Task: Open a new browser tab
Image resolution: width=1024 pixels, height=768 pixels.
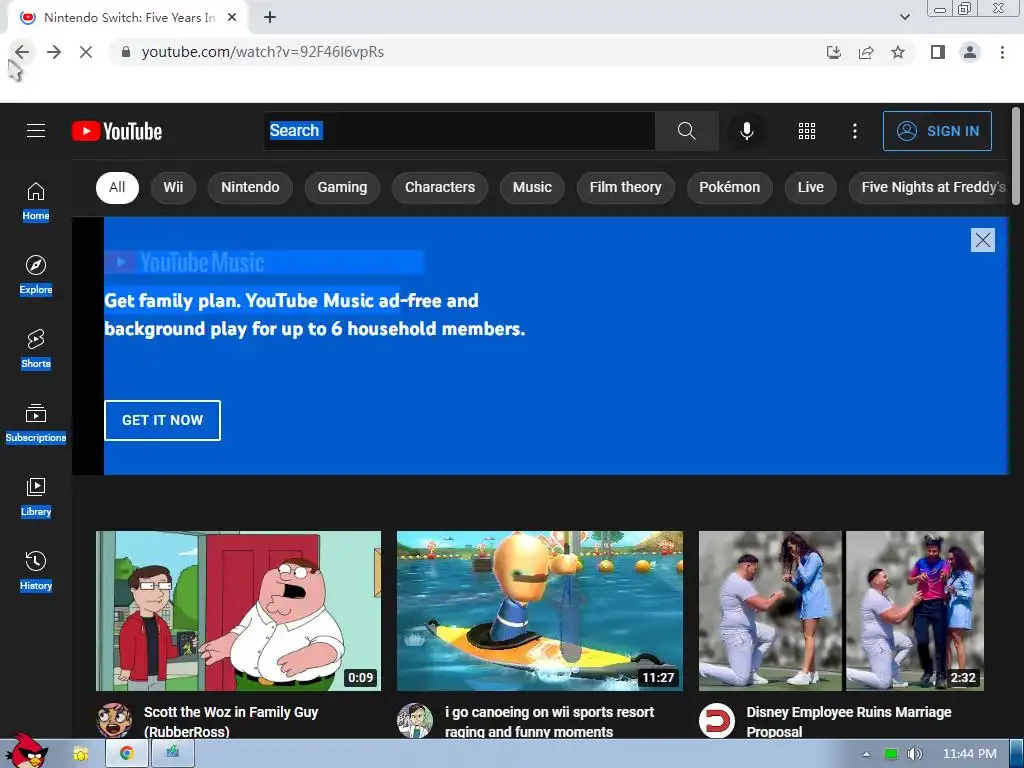Action: pos(270,18)
